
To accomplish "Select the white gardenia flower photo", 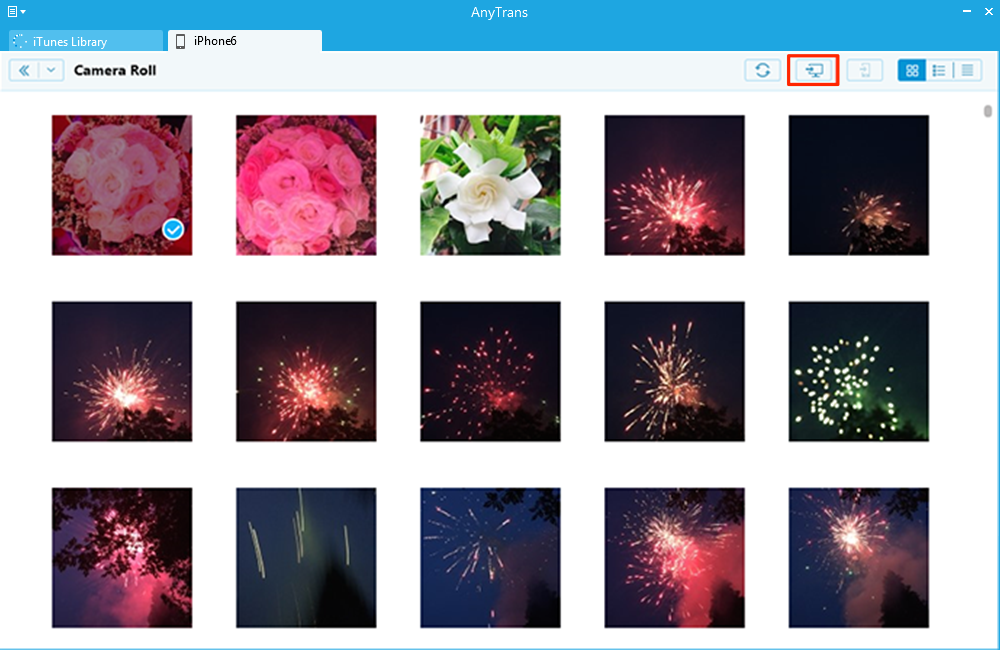I will point(490,185).
